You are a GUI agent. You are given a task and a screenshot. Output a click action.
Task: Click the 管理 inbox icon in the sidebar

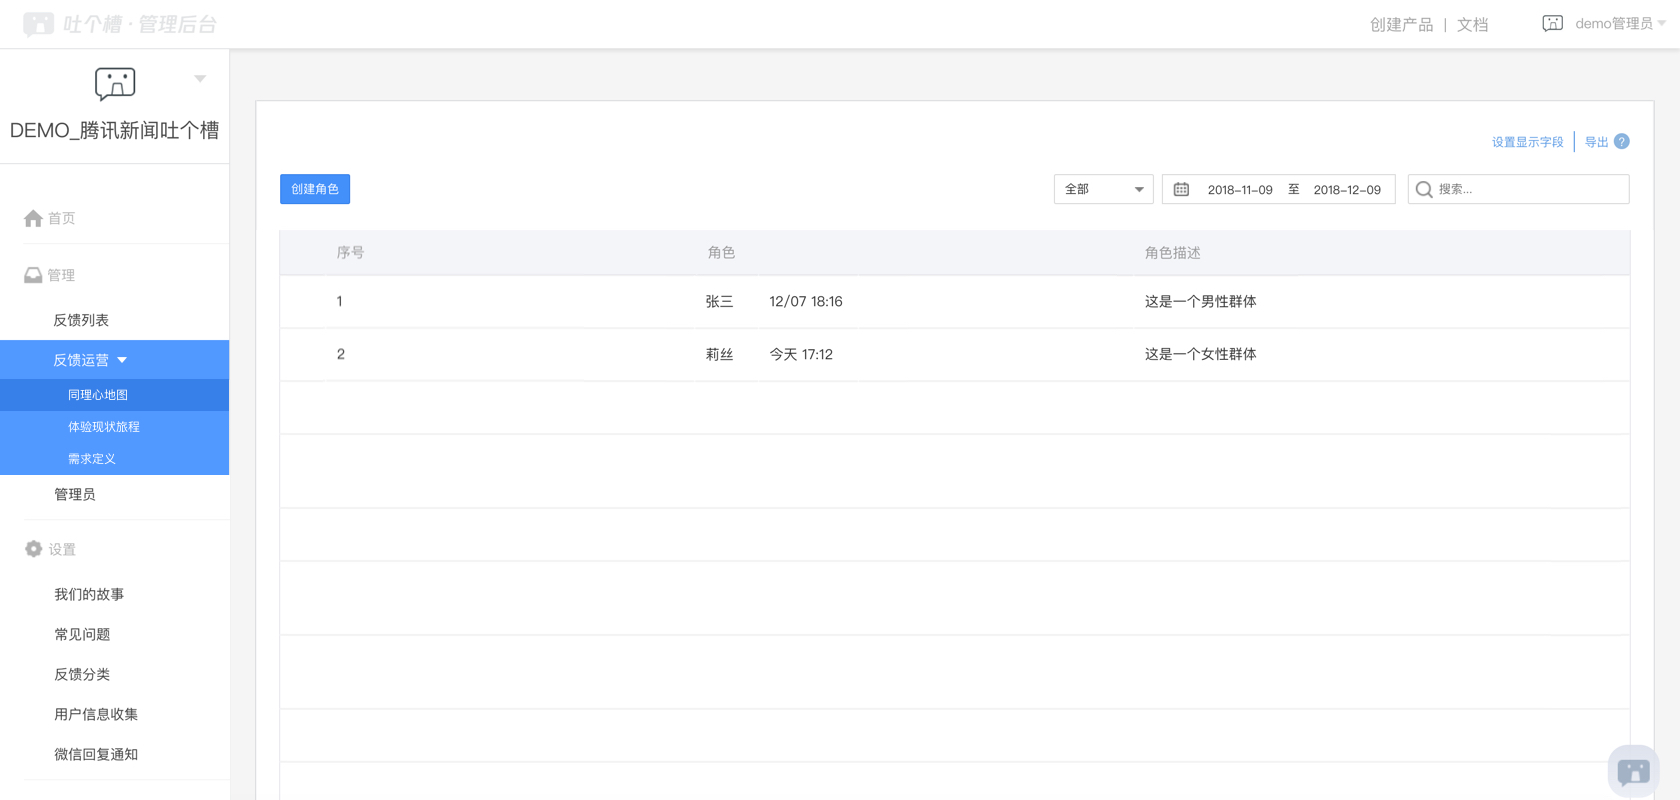tap(33, 275)
